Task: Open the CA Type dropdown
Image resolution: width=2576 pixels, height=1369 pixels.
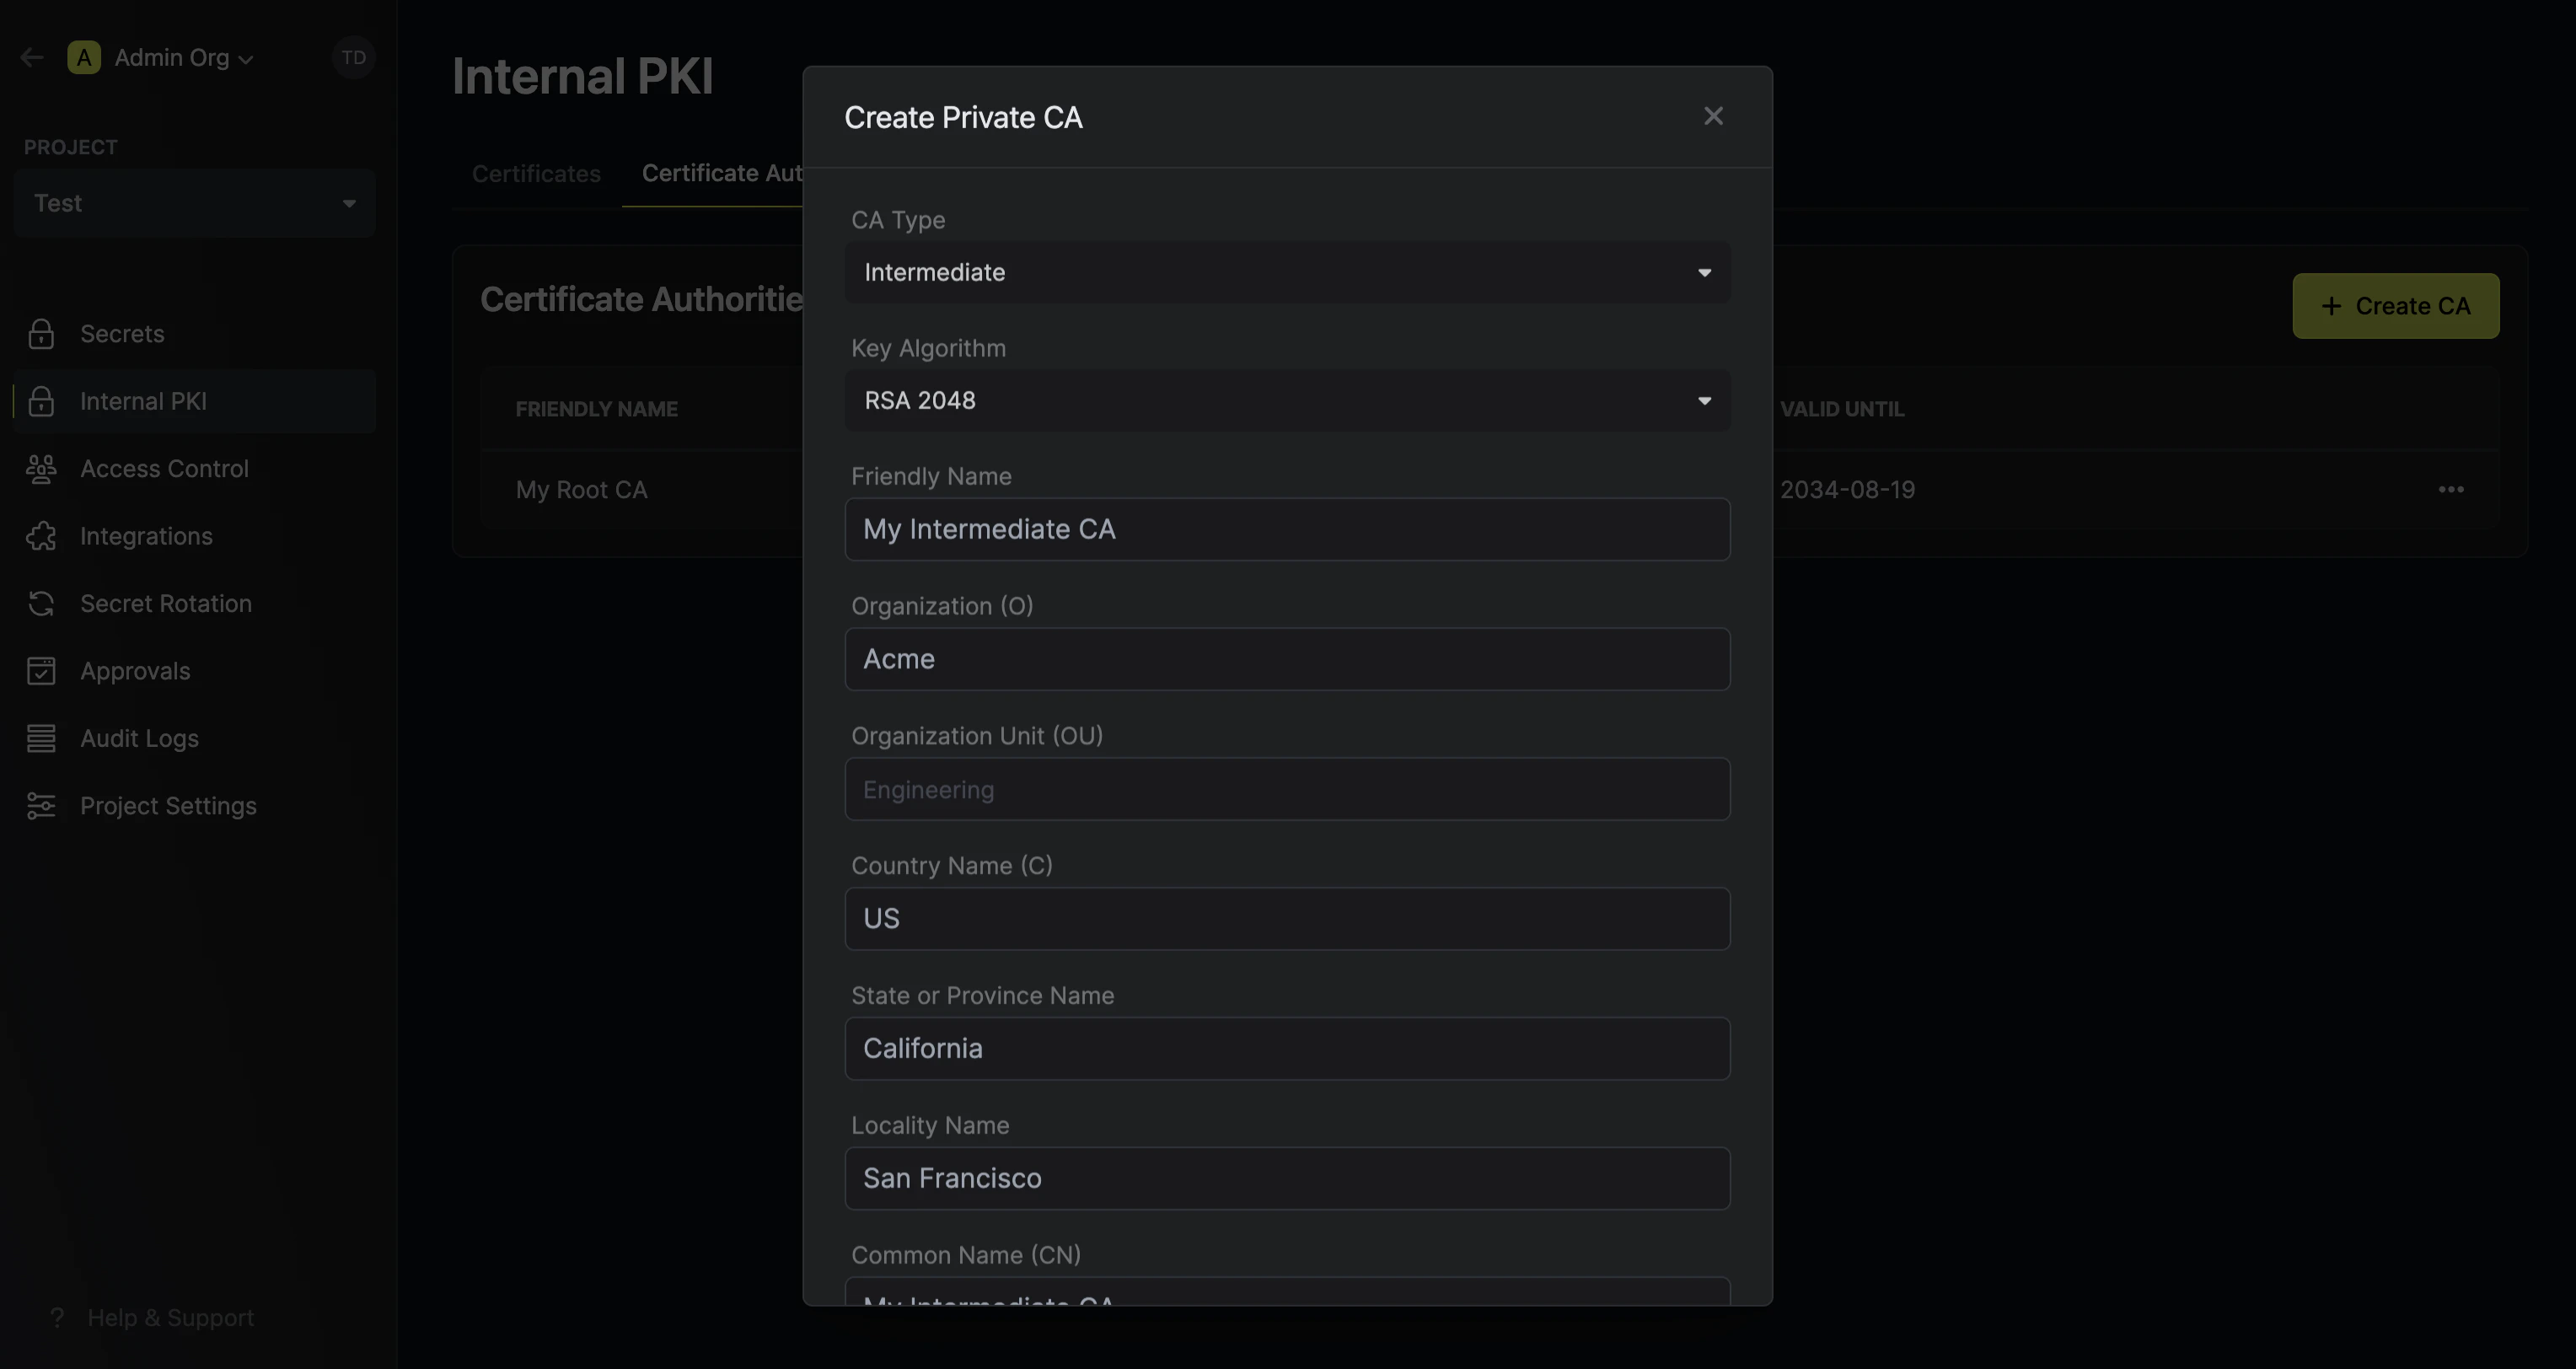Action: click(x=1287, y=272)
